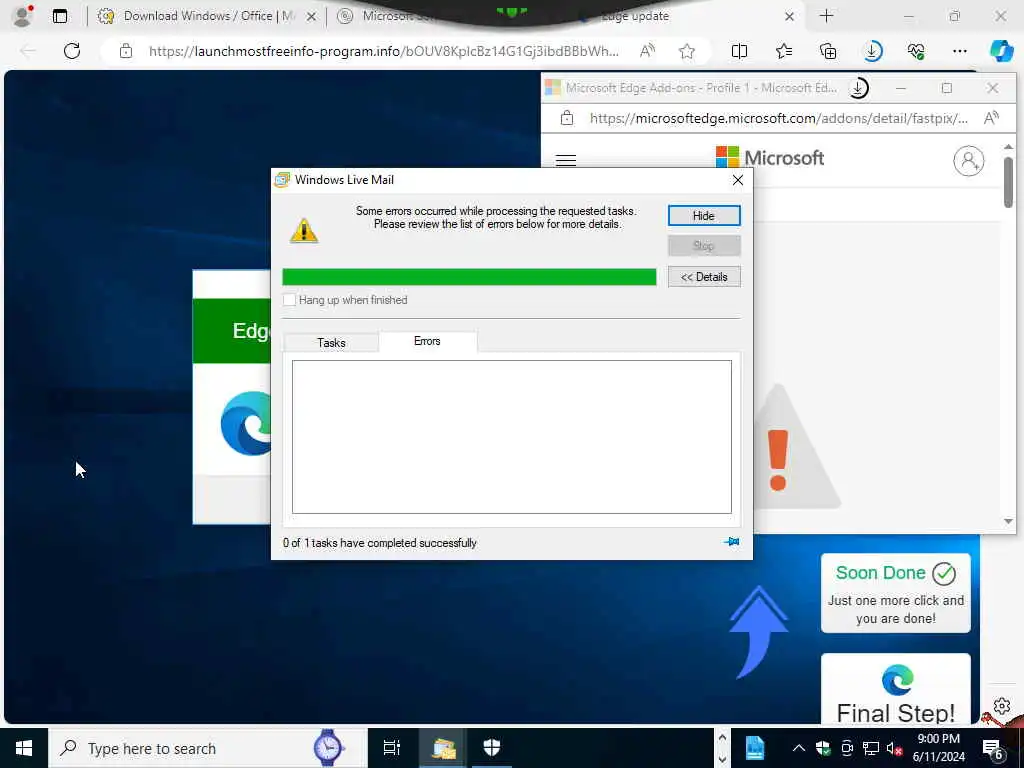Open the Collections icon

pos(828,51)
